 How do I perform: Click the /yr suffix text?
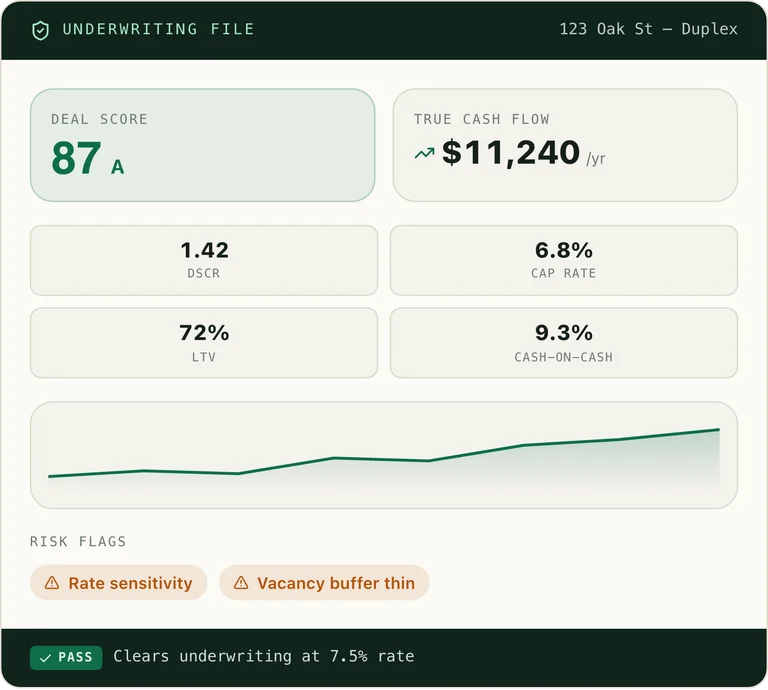596,159
